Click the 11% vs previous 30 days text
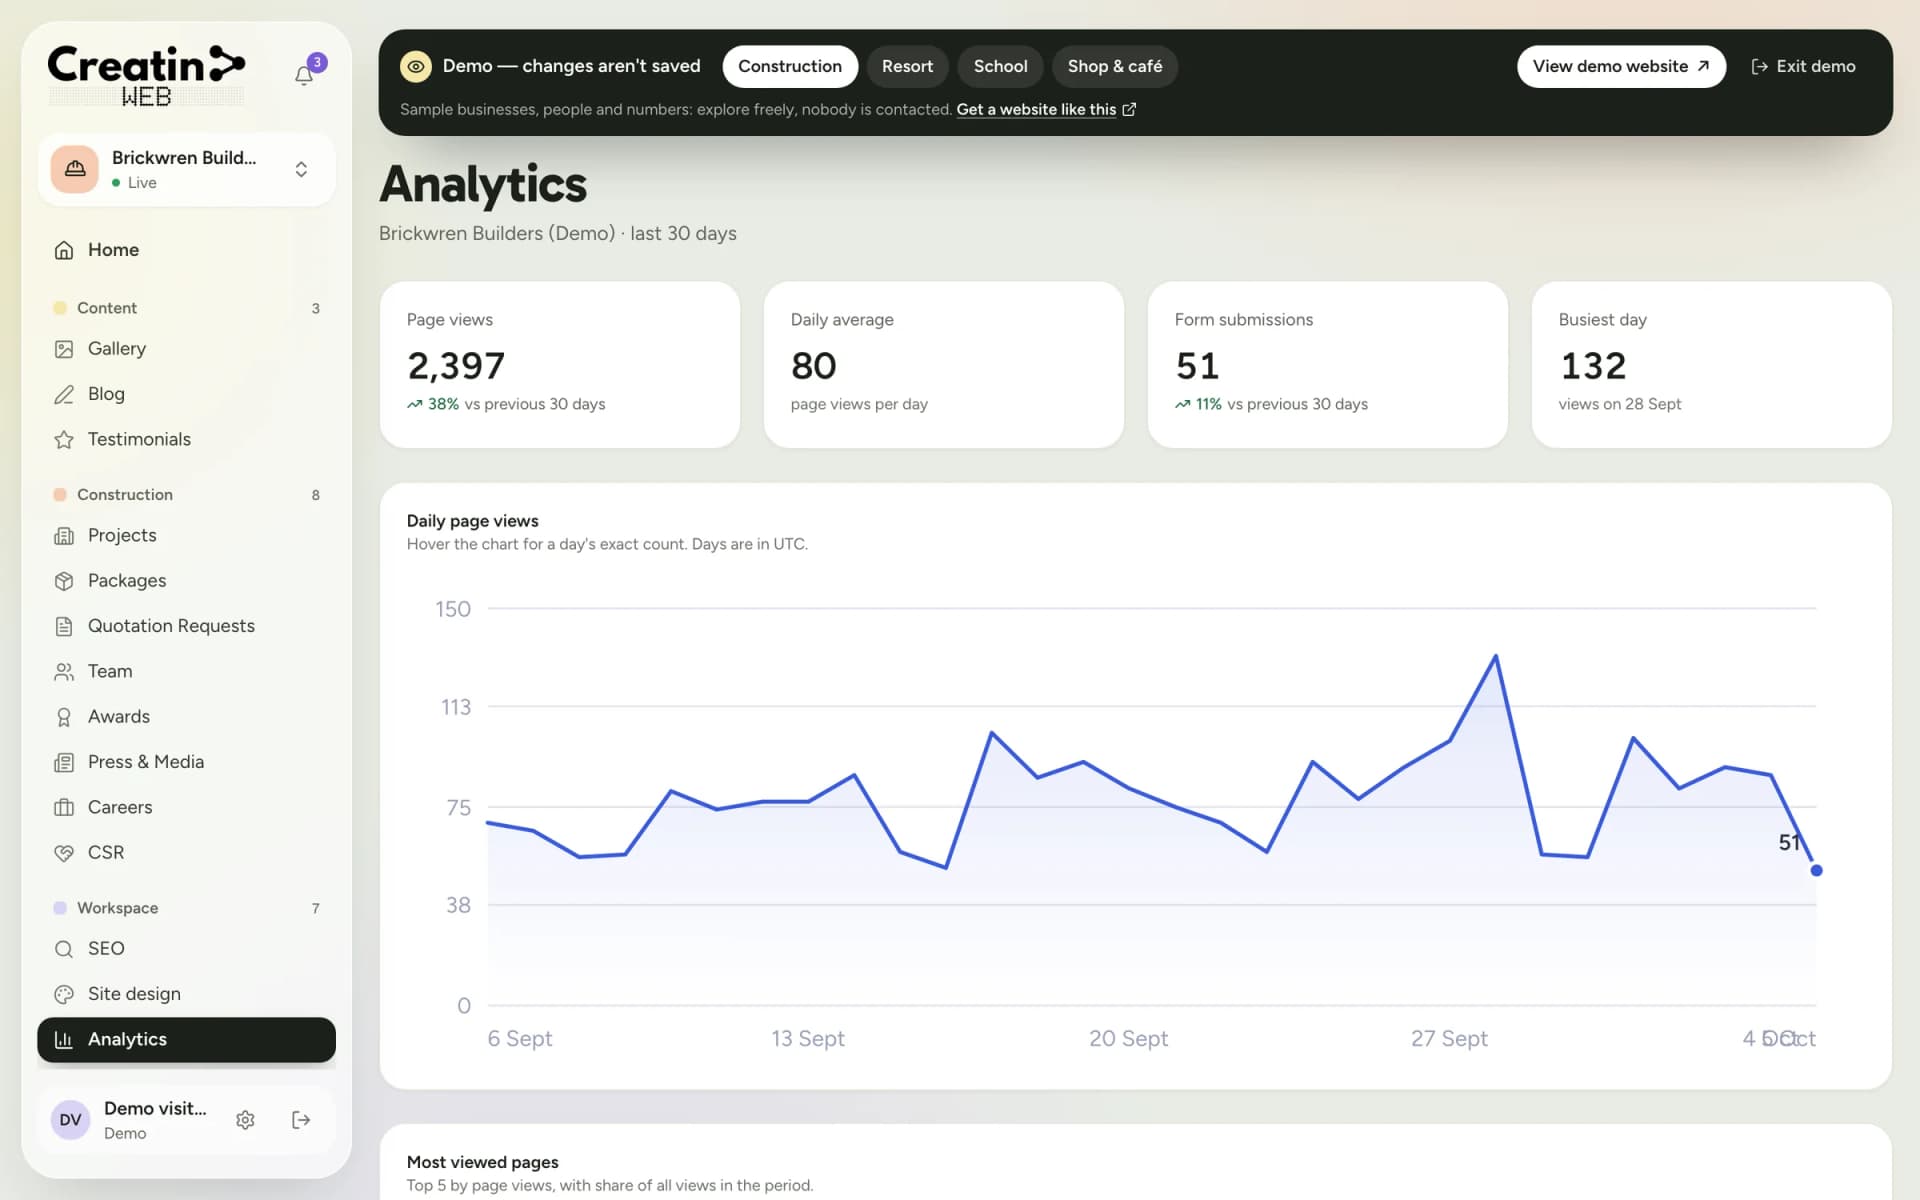The width and height of the screenshot is (1920, 1200). [x=1271, y=404]
